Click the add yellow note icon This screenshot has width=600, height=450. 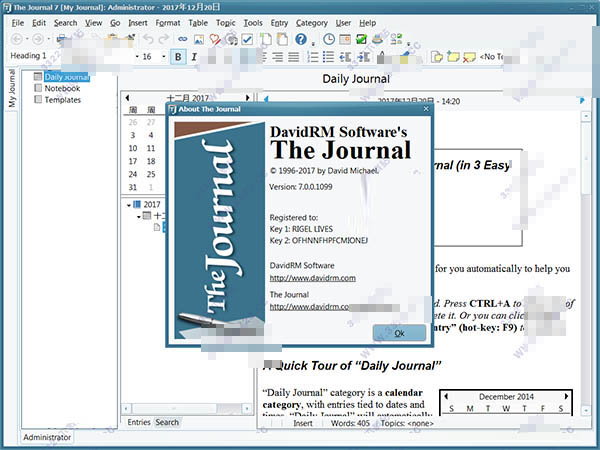[x=453, y=57]
